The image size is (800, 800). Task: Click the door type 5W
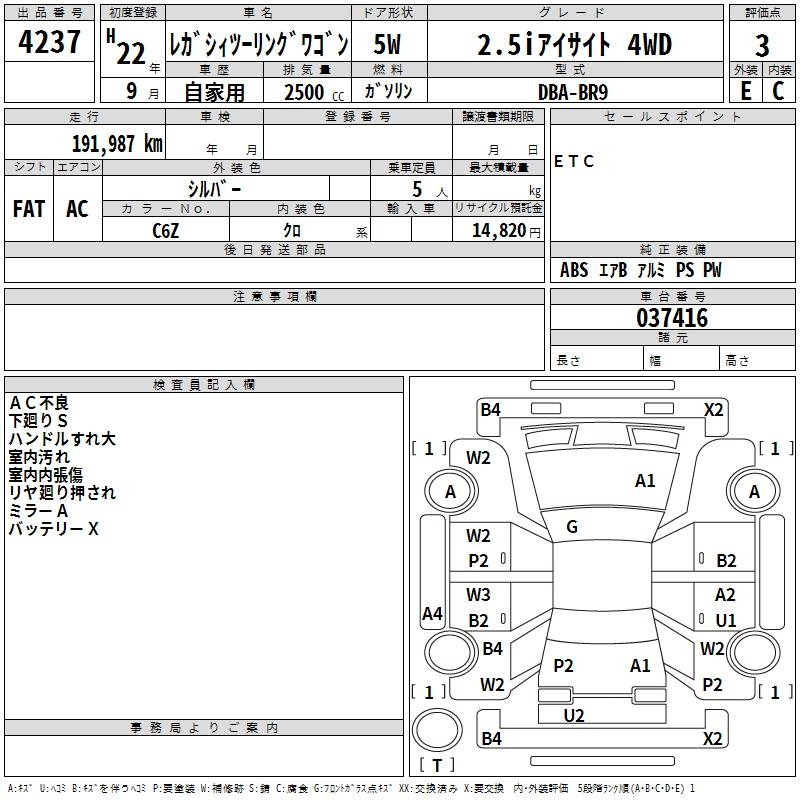(x=387, y=44)
